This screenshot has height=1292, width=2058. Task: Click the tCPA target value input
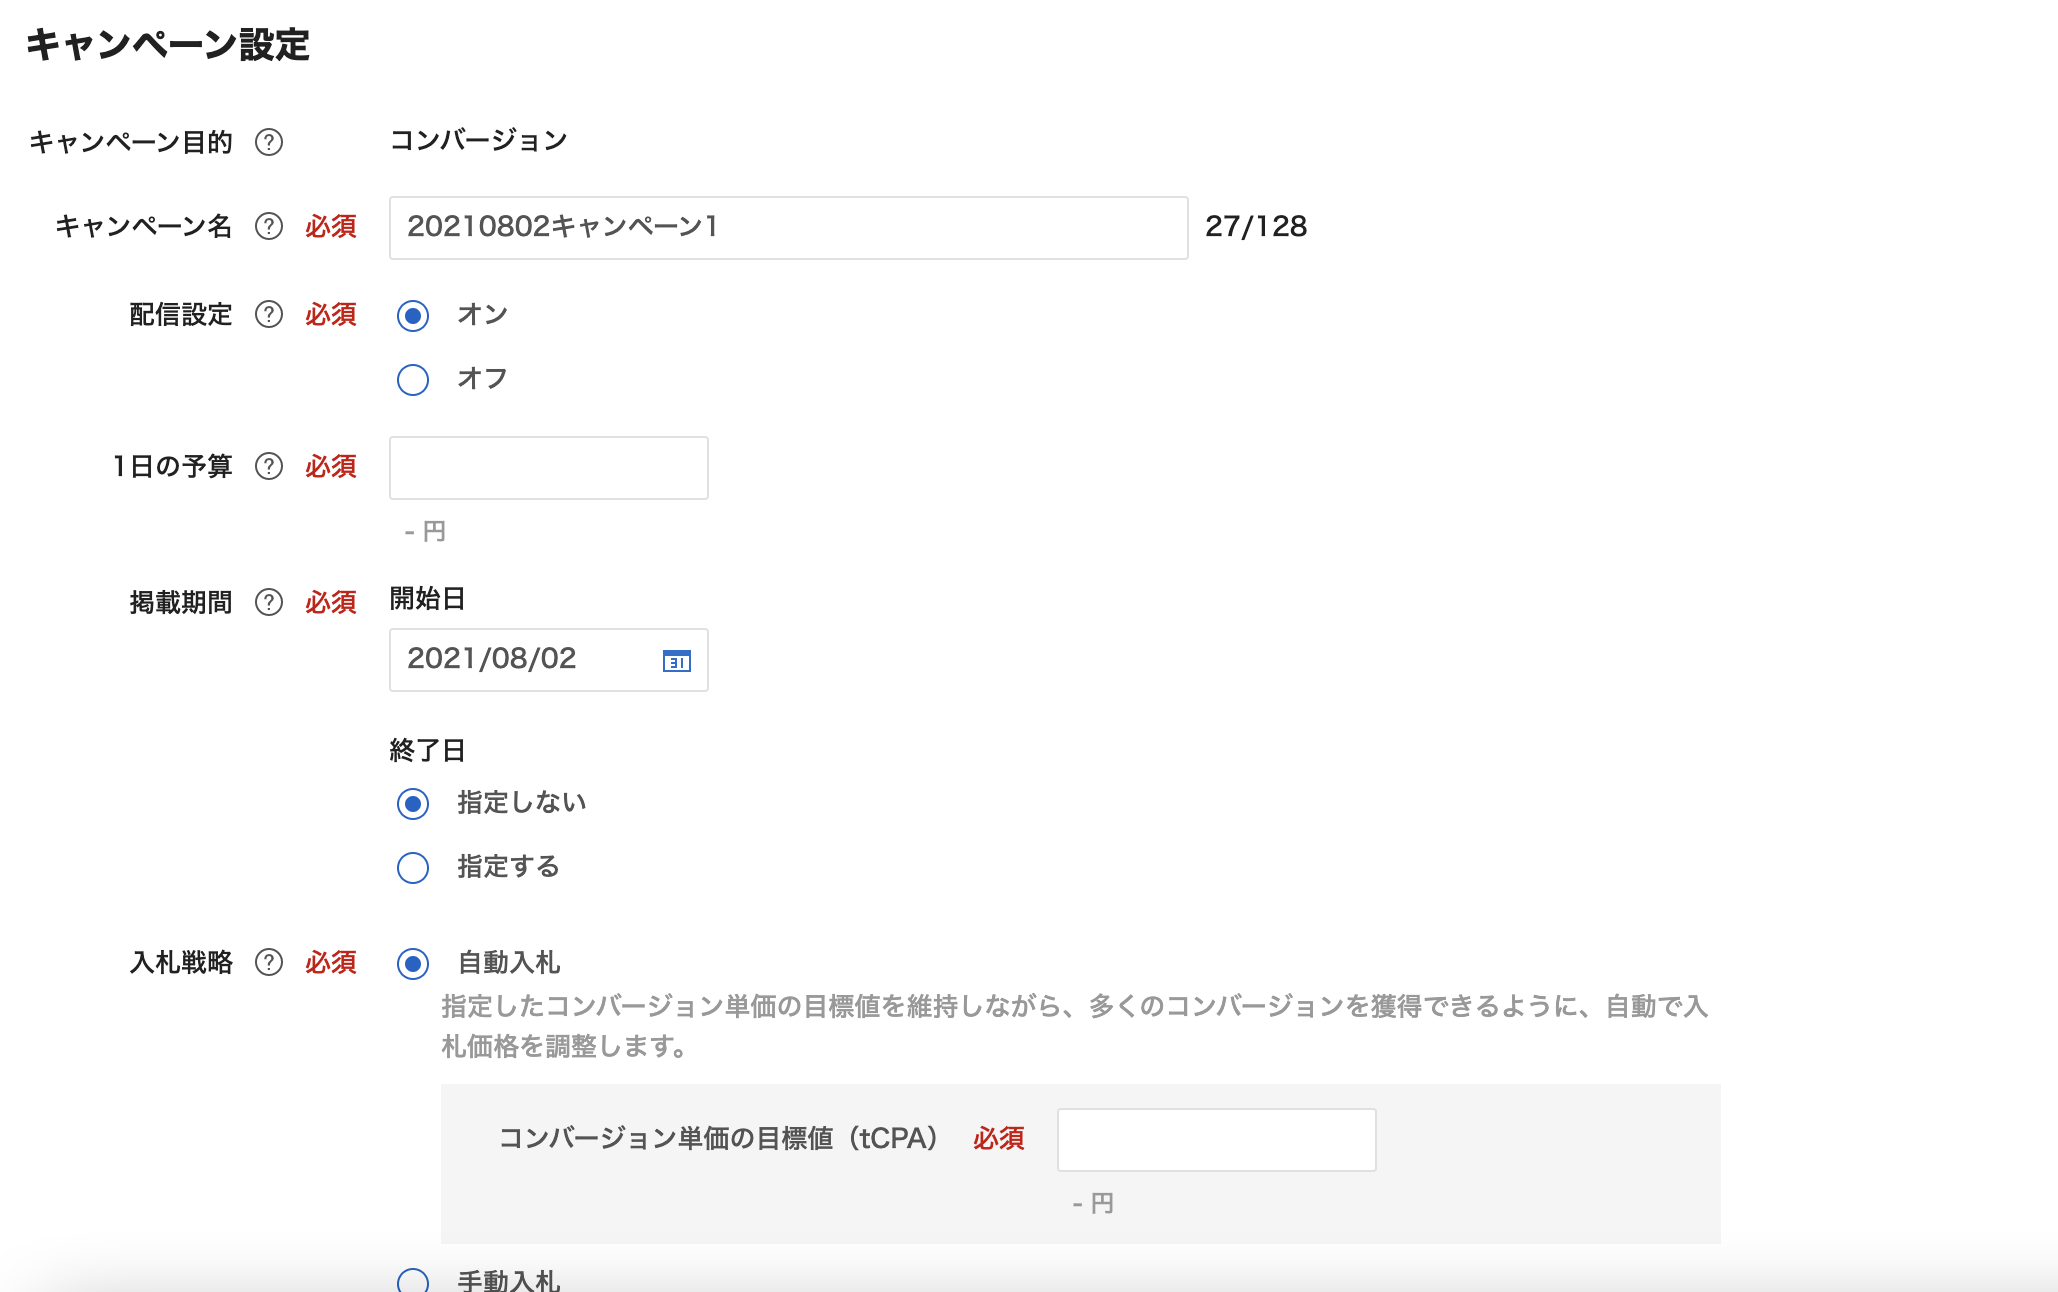pyautogui.click(x=1216, y=1140)
